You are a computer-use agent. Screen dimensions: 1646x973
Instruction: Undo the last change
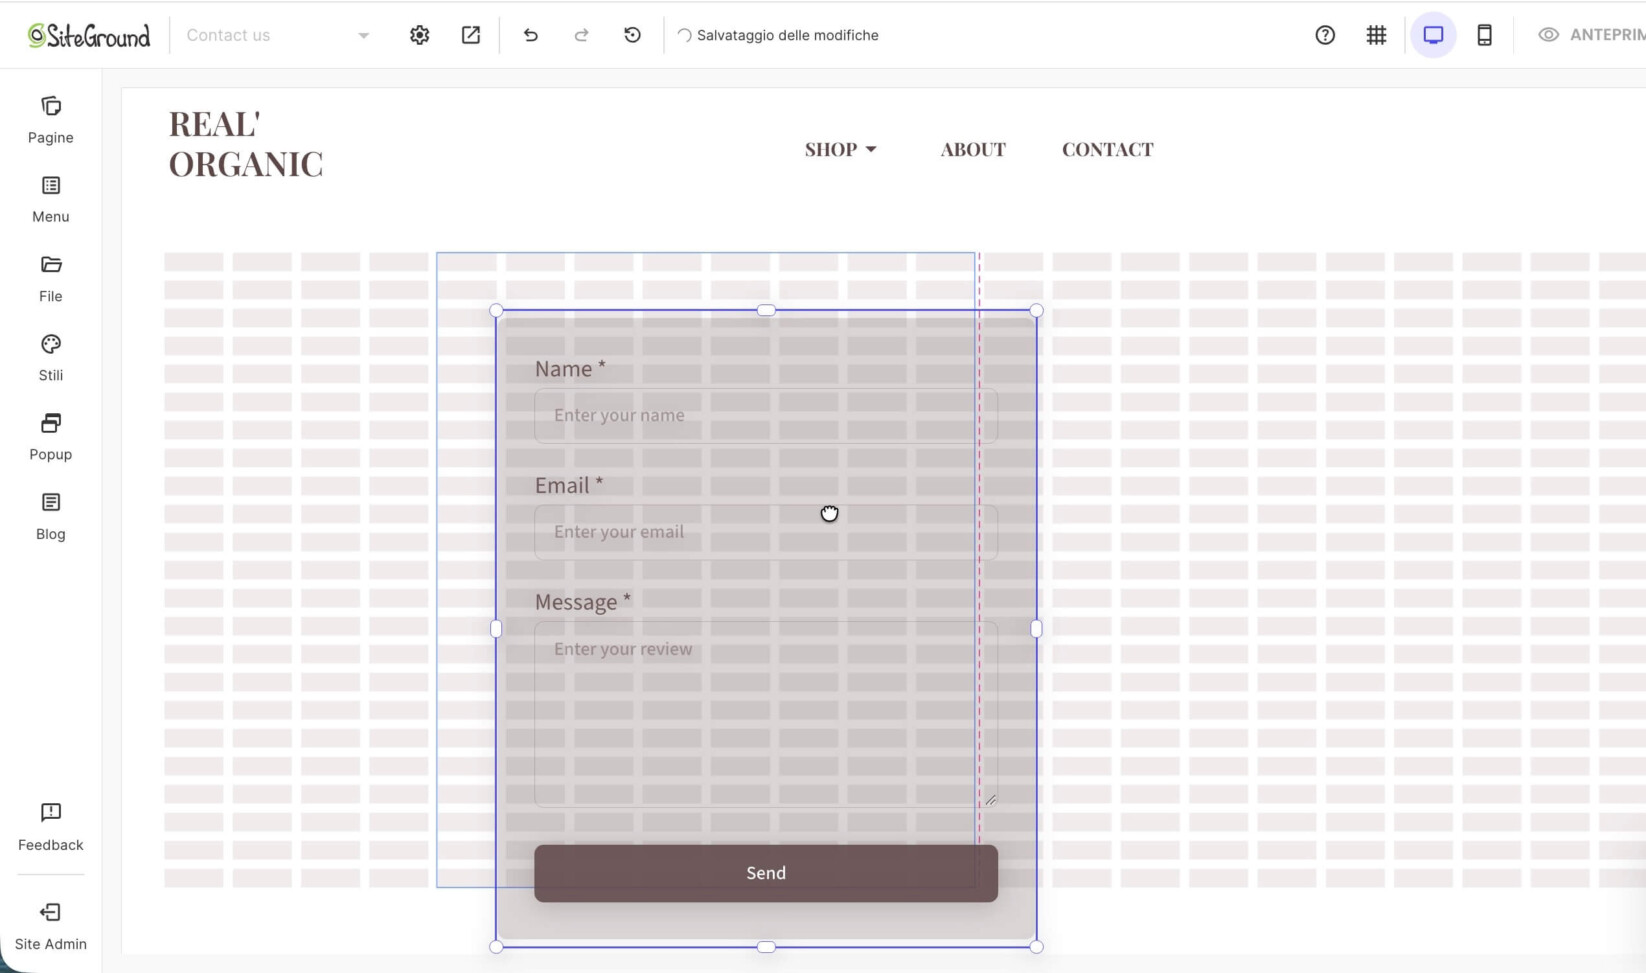click(x=531, y=35)
